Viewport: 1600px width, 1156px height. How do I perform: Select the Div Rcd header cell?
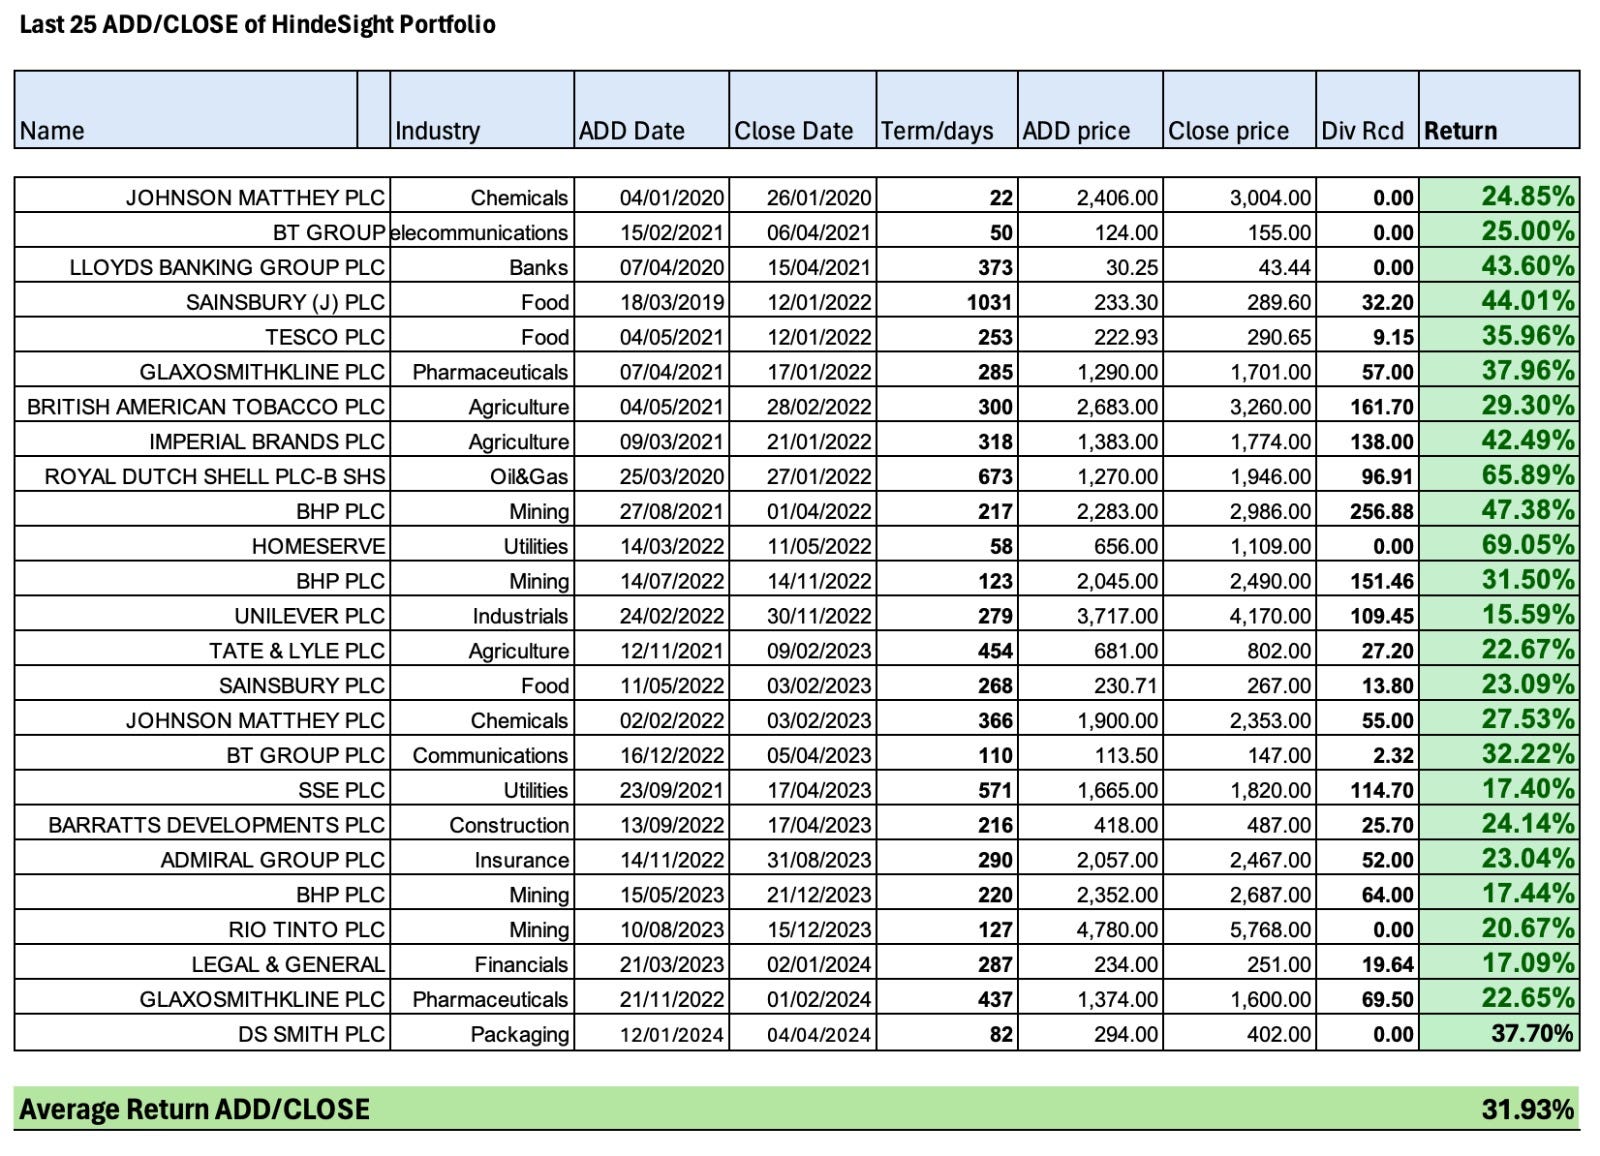[x=1367, y=110]
